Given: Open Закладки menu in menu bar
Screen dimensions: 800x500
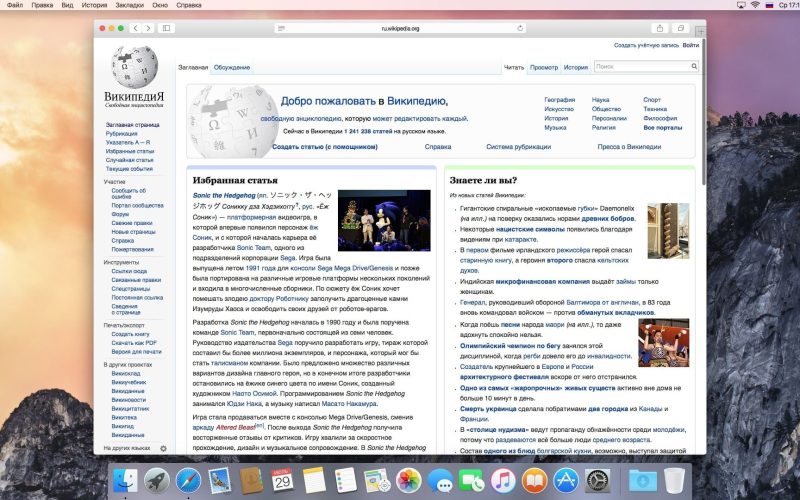Looking at the screenshot, I should [x=130, y=5].
